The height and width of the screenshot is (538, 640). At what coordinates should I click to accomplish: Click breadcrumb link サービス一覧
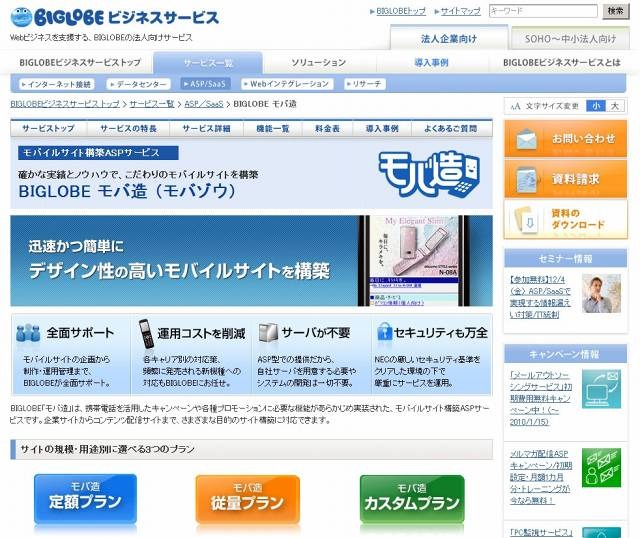(152, 104)
